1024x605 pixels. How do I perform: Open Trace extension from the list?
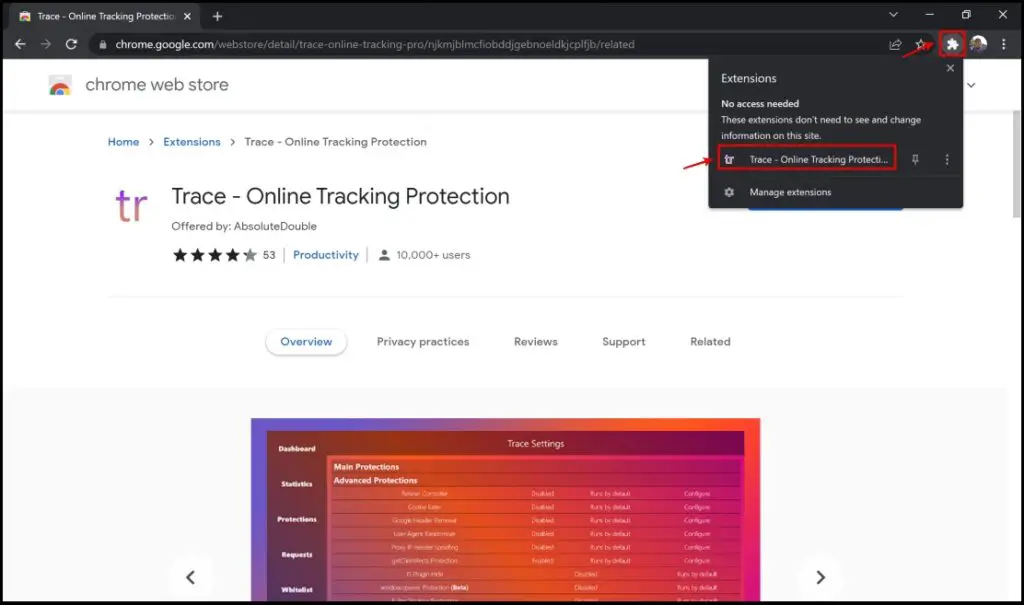coord(807,159)
